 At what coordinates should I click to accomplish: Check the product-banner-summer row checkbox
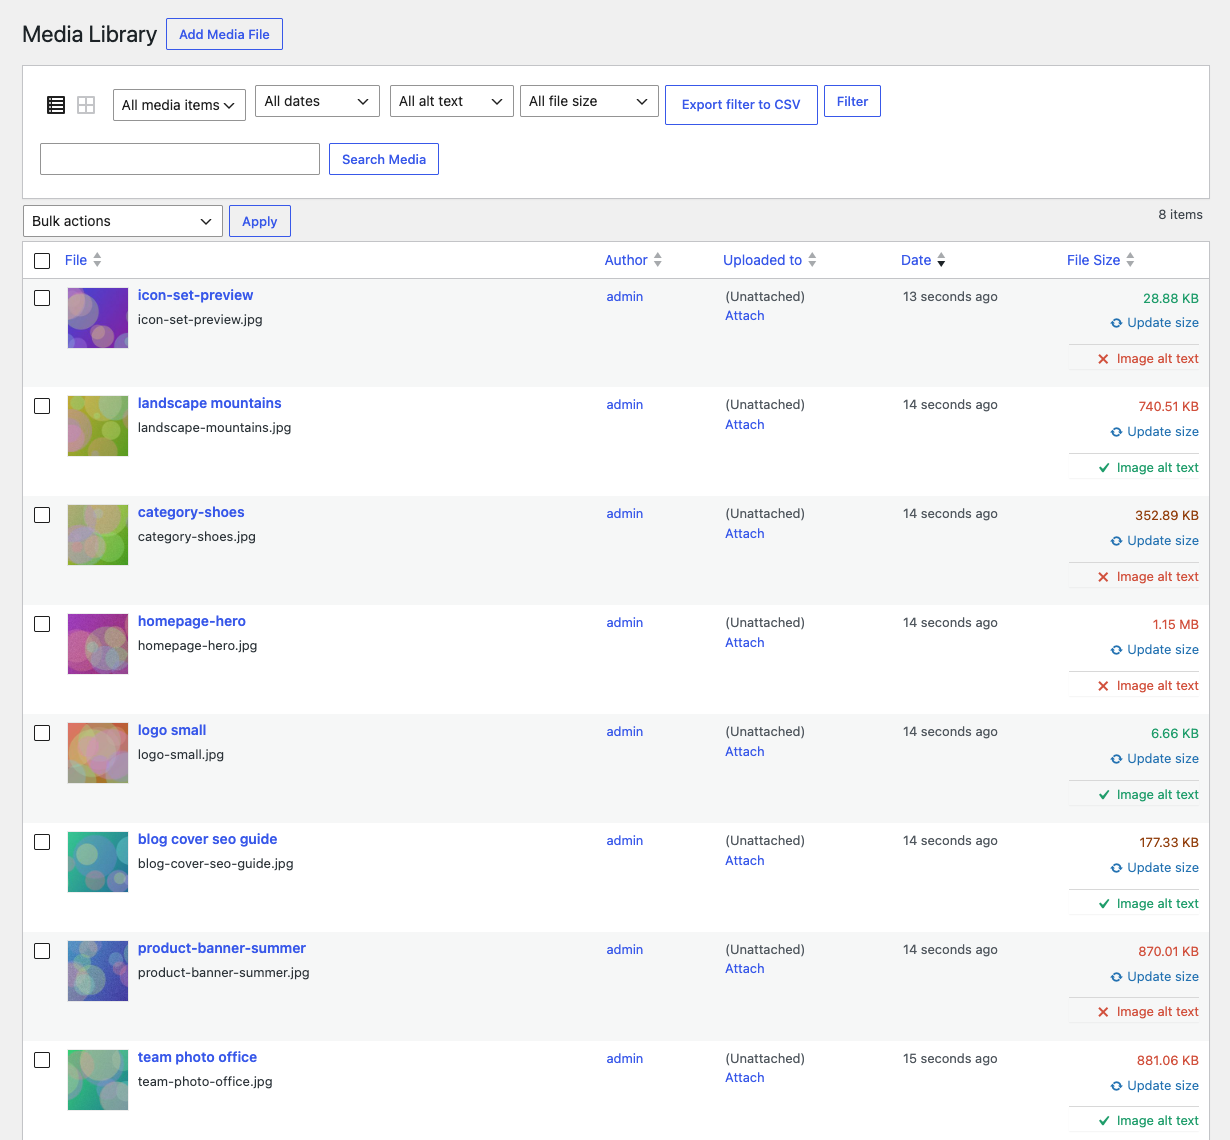pyautogui.click(x=42, y=951)
